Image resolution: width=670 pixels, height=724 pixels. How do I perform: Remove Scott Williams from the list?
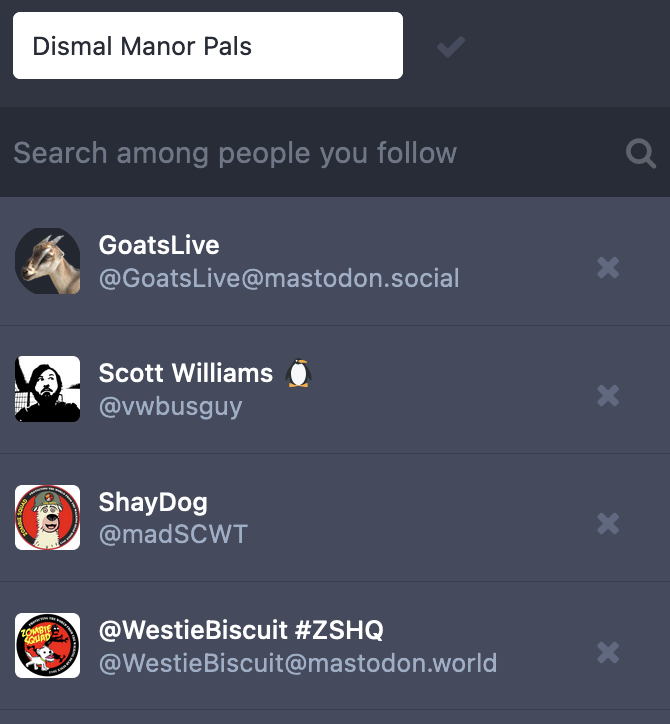click(x=608, y=395)
